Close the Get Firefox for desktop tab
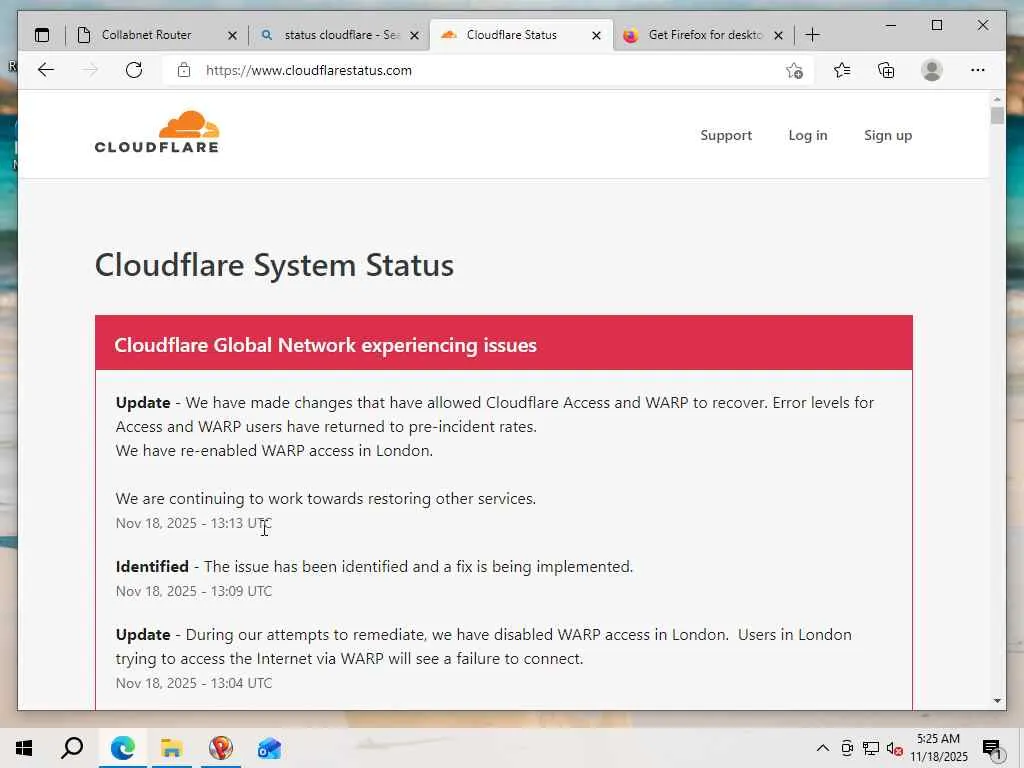Viewport: 1024px width, 768px height. click(x=778, y=35)
